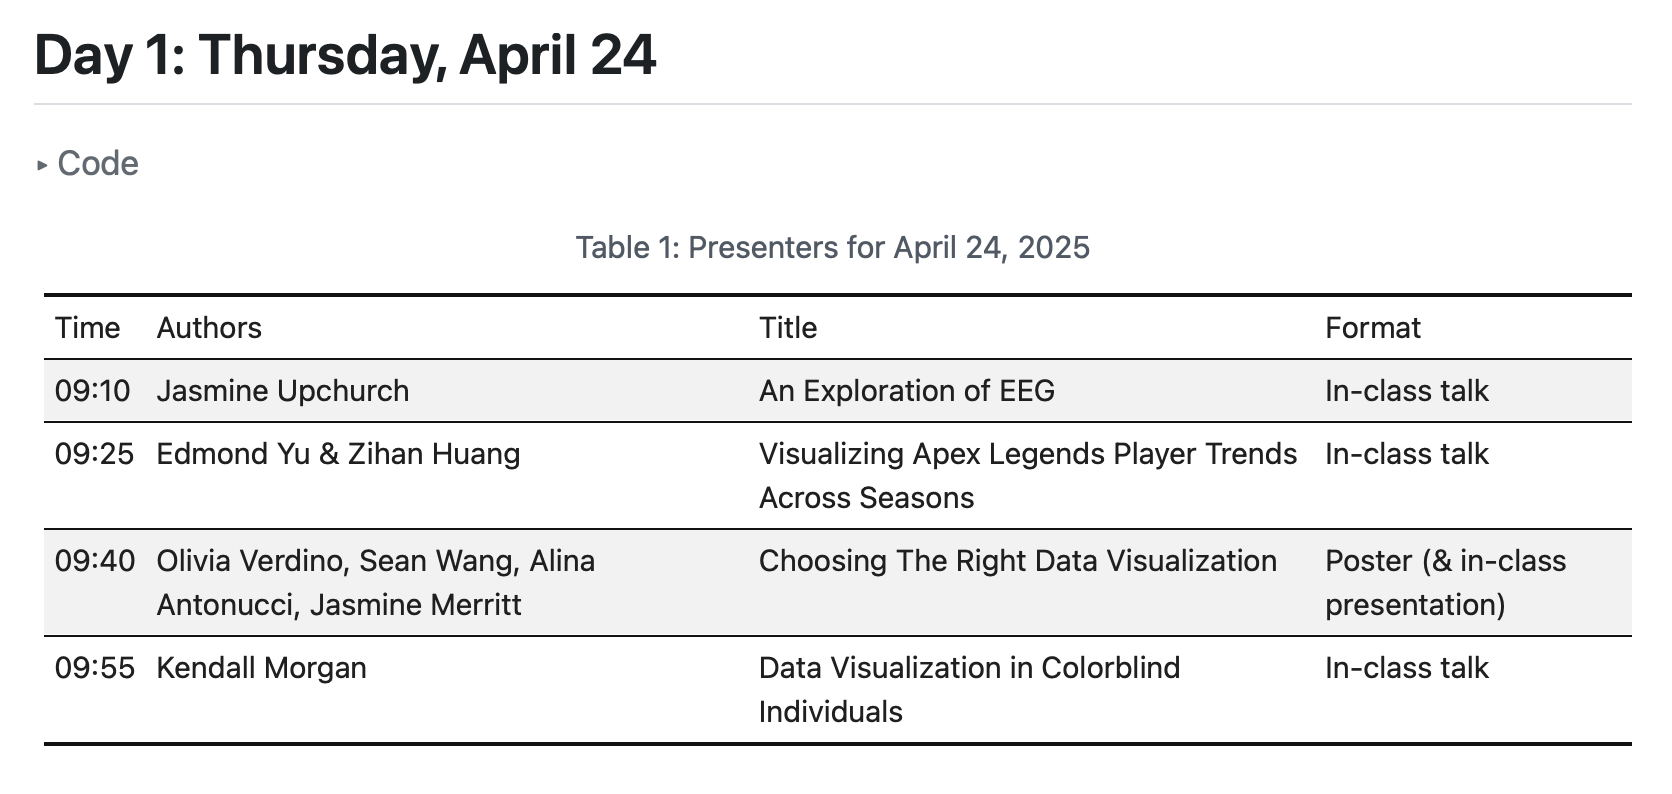Screen dimensions: 1672x794
Task: Click the An Exploration of EEG title
Action: click(906, 391)
